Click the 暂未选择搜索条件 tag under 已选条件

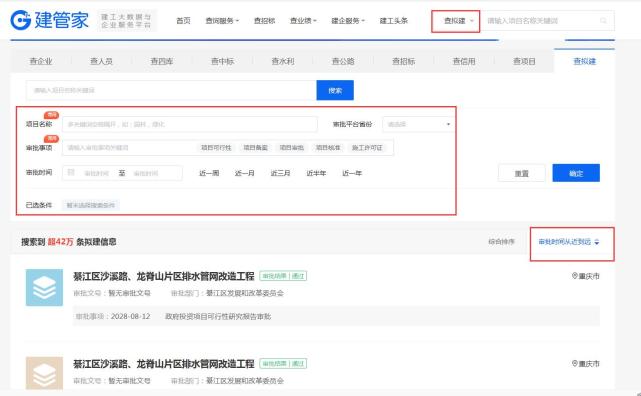point(91,205)
